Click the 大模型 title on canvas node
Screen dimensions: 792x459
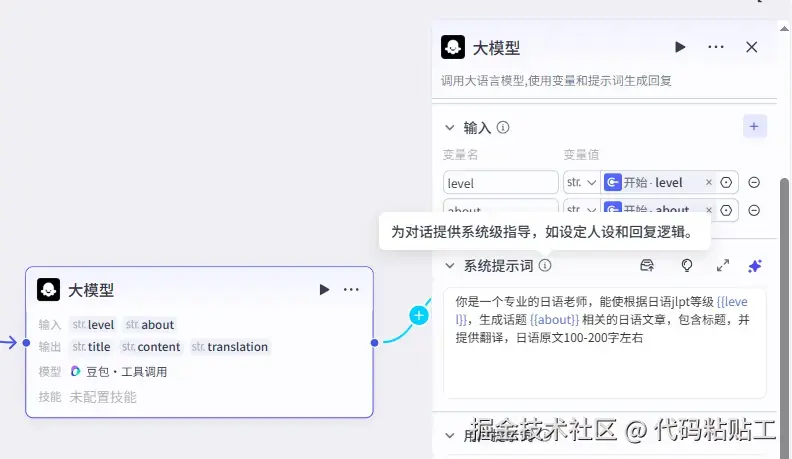(91, 290)
